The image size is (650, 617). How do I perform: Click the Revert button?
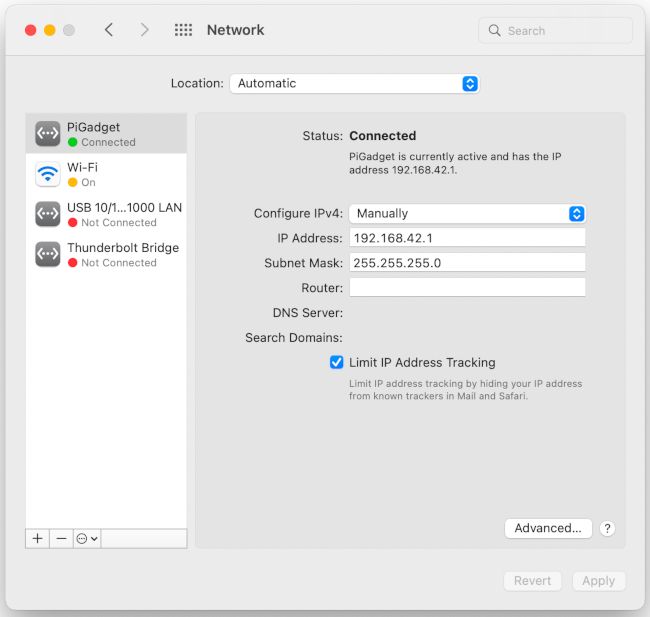click(532, 580)
